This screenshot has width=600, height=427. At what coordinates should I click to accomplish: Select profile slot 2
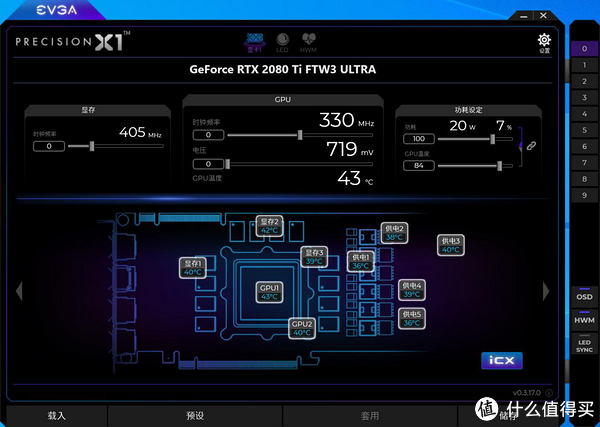pos(584,81)
